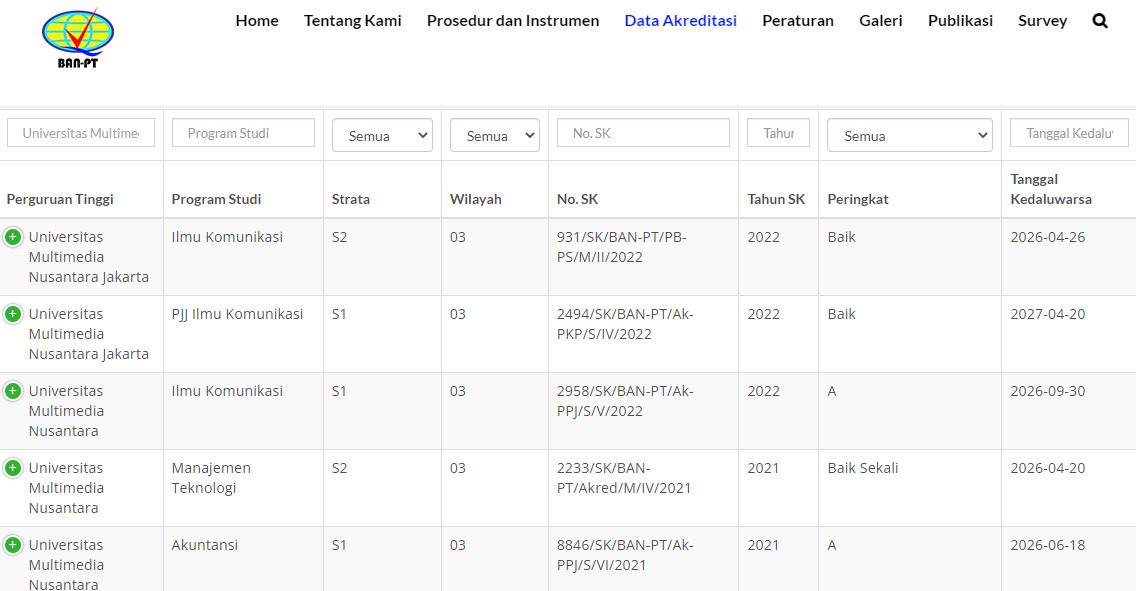The image size is (1136, 591).
Task: Click green plus icon for S1 Ilmu Komunikasi
Action: tap(13, 391)
